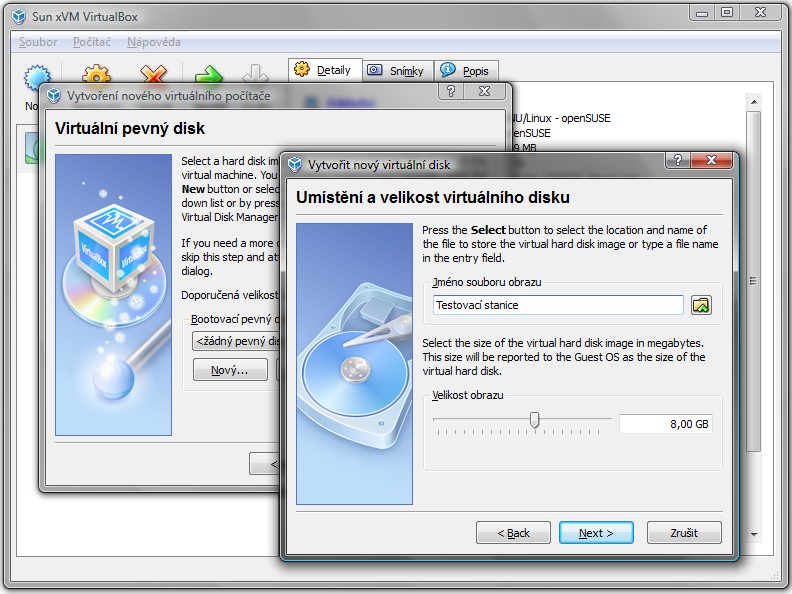Click the Settings gear toolbar icon
Screen dimensions: 792x594
(96, 74)
